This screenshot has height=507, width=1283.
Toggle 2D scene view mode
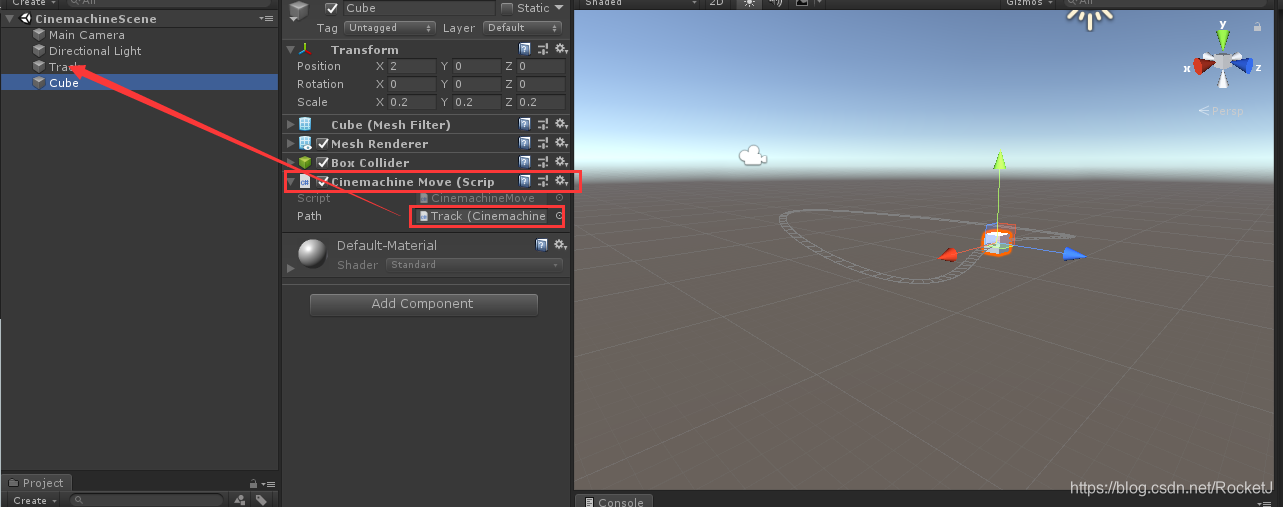pyautogui.click(x=716, y=4)
